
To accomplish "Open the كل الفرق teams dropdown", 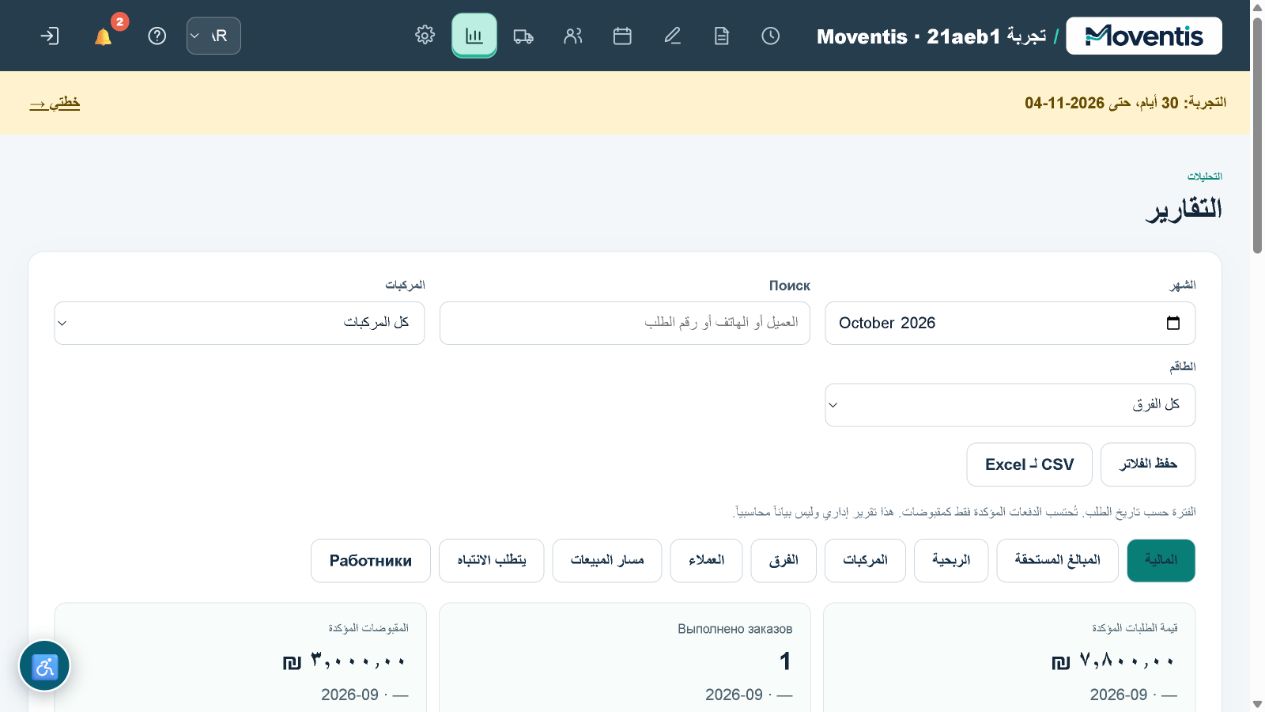I will click(1010, 405).
